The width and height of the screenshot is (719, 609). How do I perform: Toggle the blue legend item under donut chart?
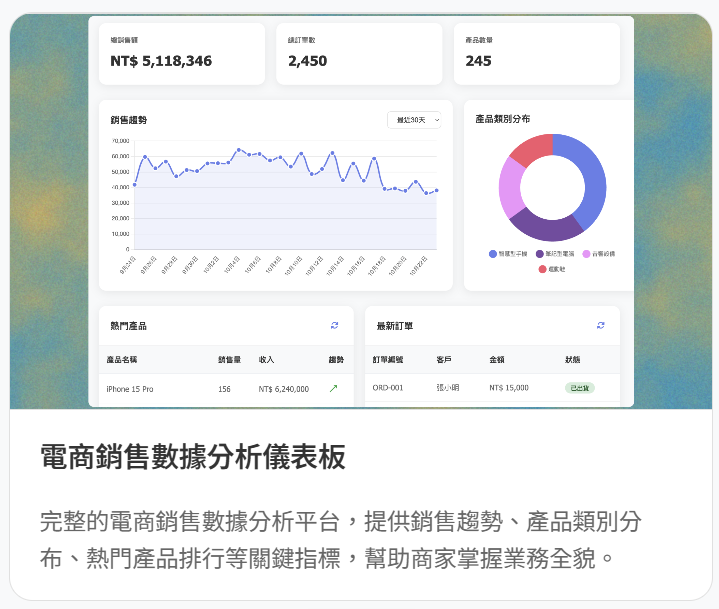coord(510,254)
